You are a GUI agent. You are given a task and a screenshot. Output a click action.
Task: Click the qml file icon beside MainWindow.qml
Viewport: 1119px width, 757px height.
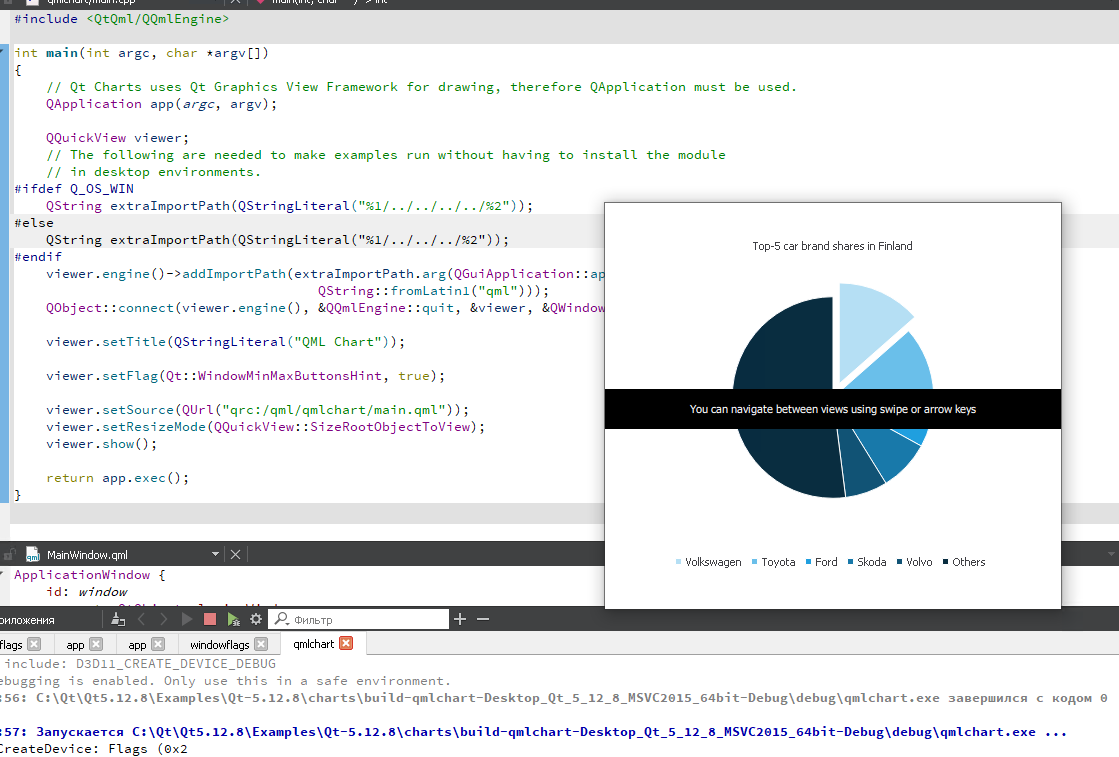[33, 554]
